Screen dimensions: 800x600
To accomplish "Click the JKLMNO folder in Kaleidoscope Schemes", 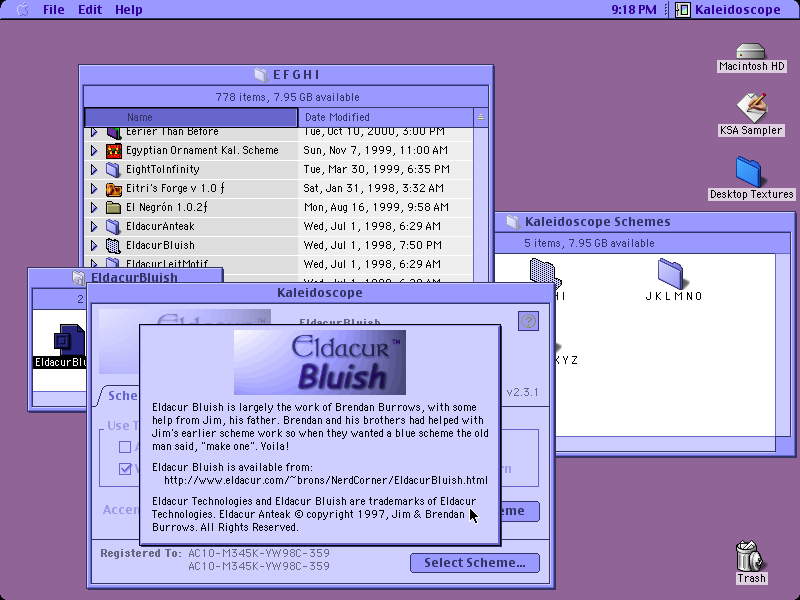I will [x=673, y=279].
